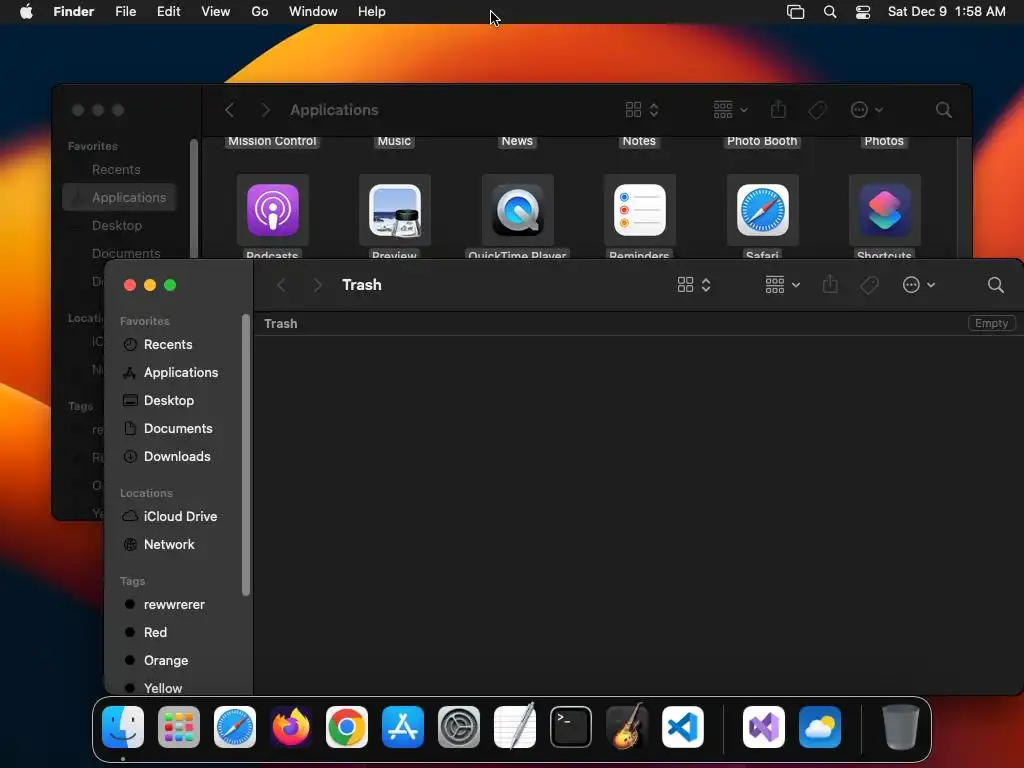This screenshot has height=768, width=1024.
Task: Open the Go menu
Action: 260,12
